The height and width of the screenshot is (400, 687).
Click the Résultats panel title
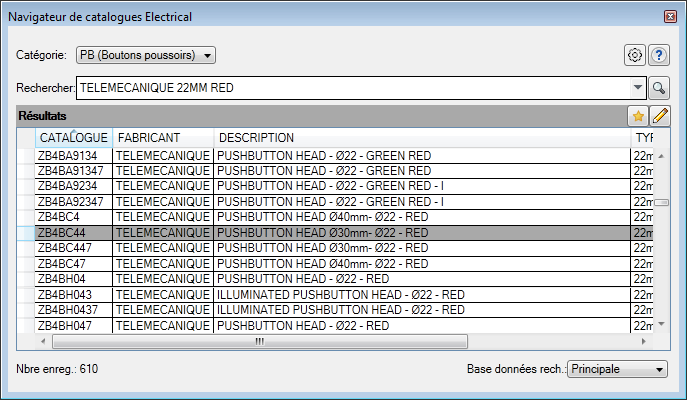tap(42, 116)
